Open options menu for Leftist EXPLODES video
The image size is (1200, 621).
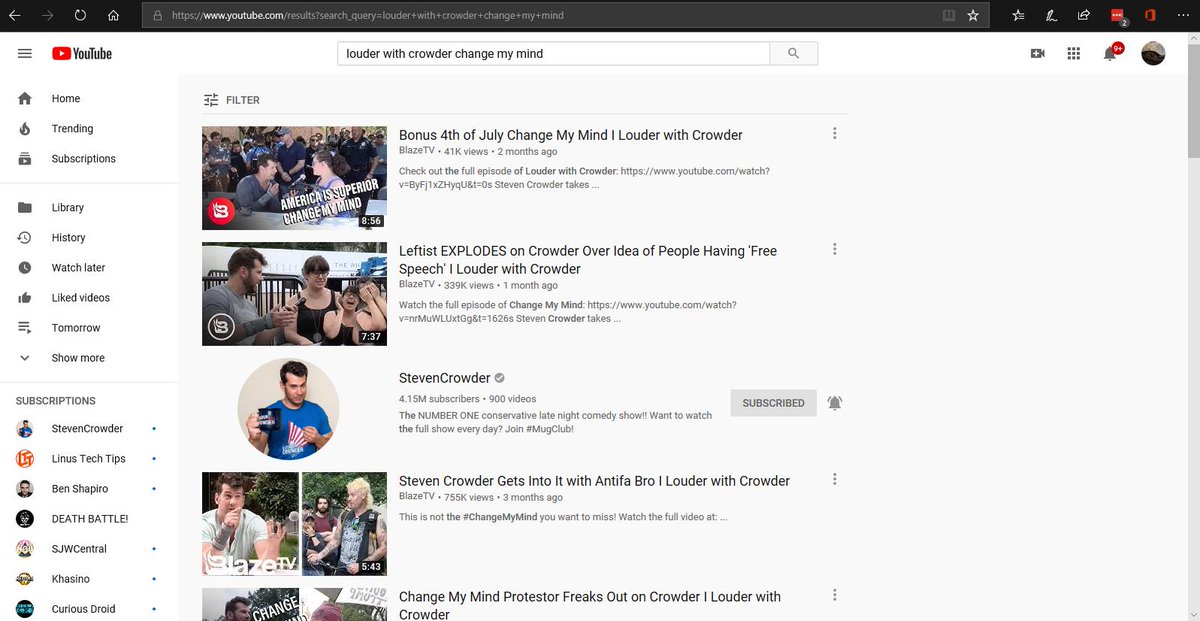pos(835,250)
